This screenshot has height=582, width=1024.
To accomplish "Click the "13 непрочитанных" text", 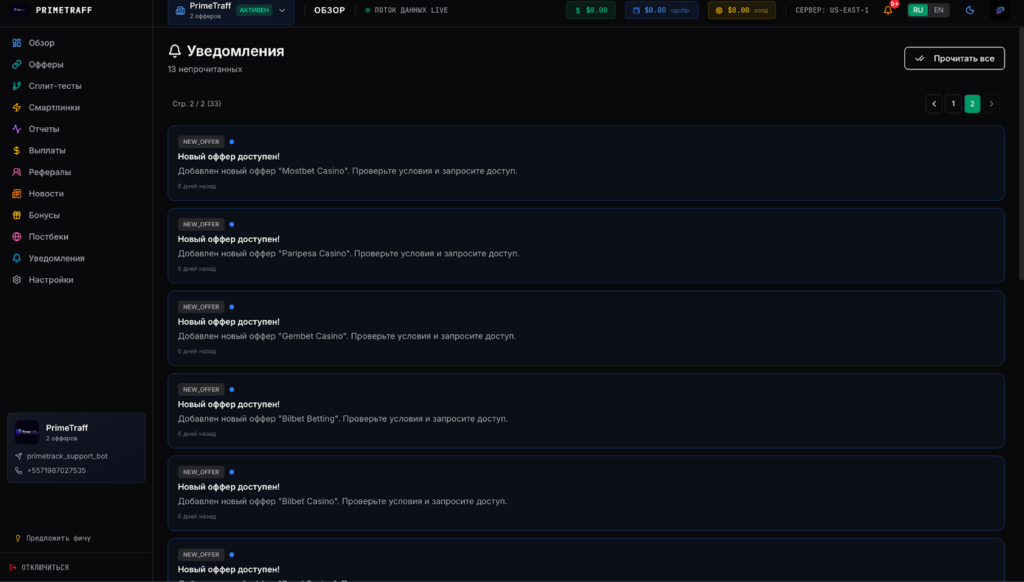I will [x=205, y=69].
